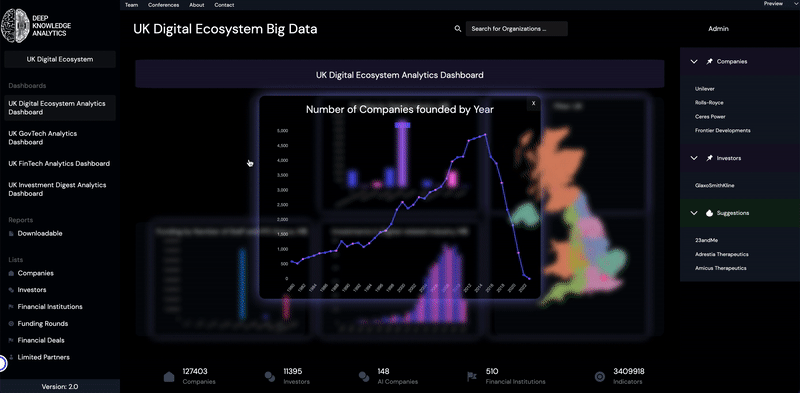Click the 11395 Investors stat icon

[x=270, y=377]
